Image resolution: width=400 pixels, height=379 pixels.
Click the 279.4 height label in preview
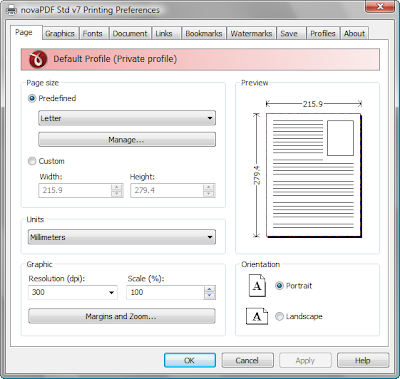pyautogui.click(x=257, y=175)
